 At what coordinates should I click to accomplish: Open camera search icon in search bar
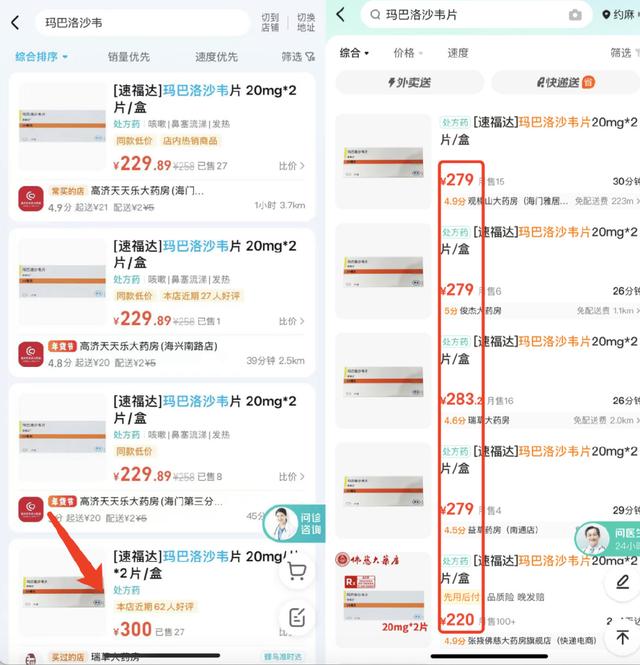(x=575, y=15)
